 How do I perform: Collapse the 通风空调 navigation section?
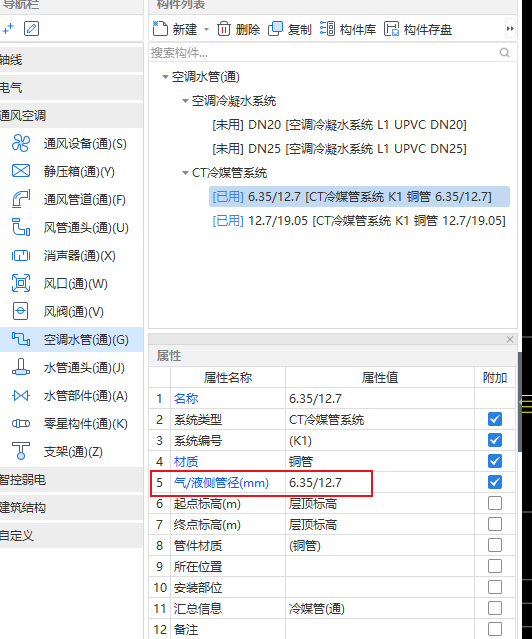pos(71,115)
